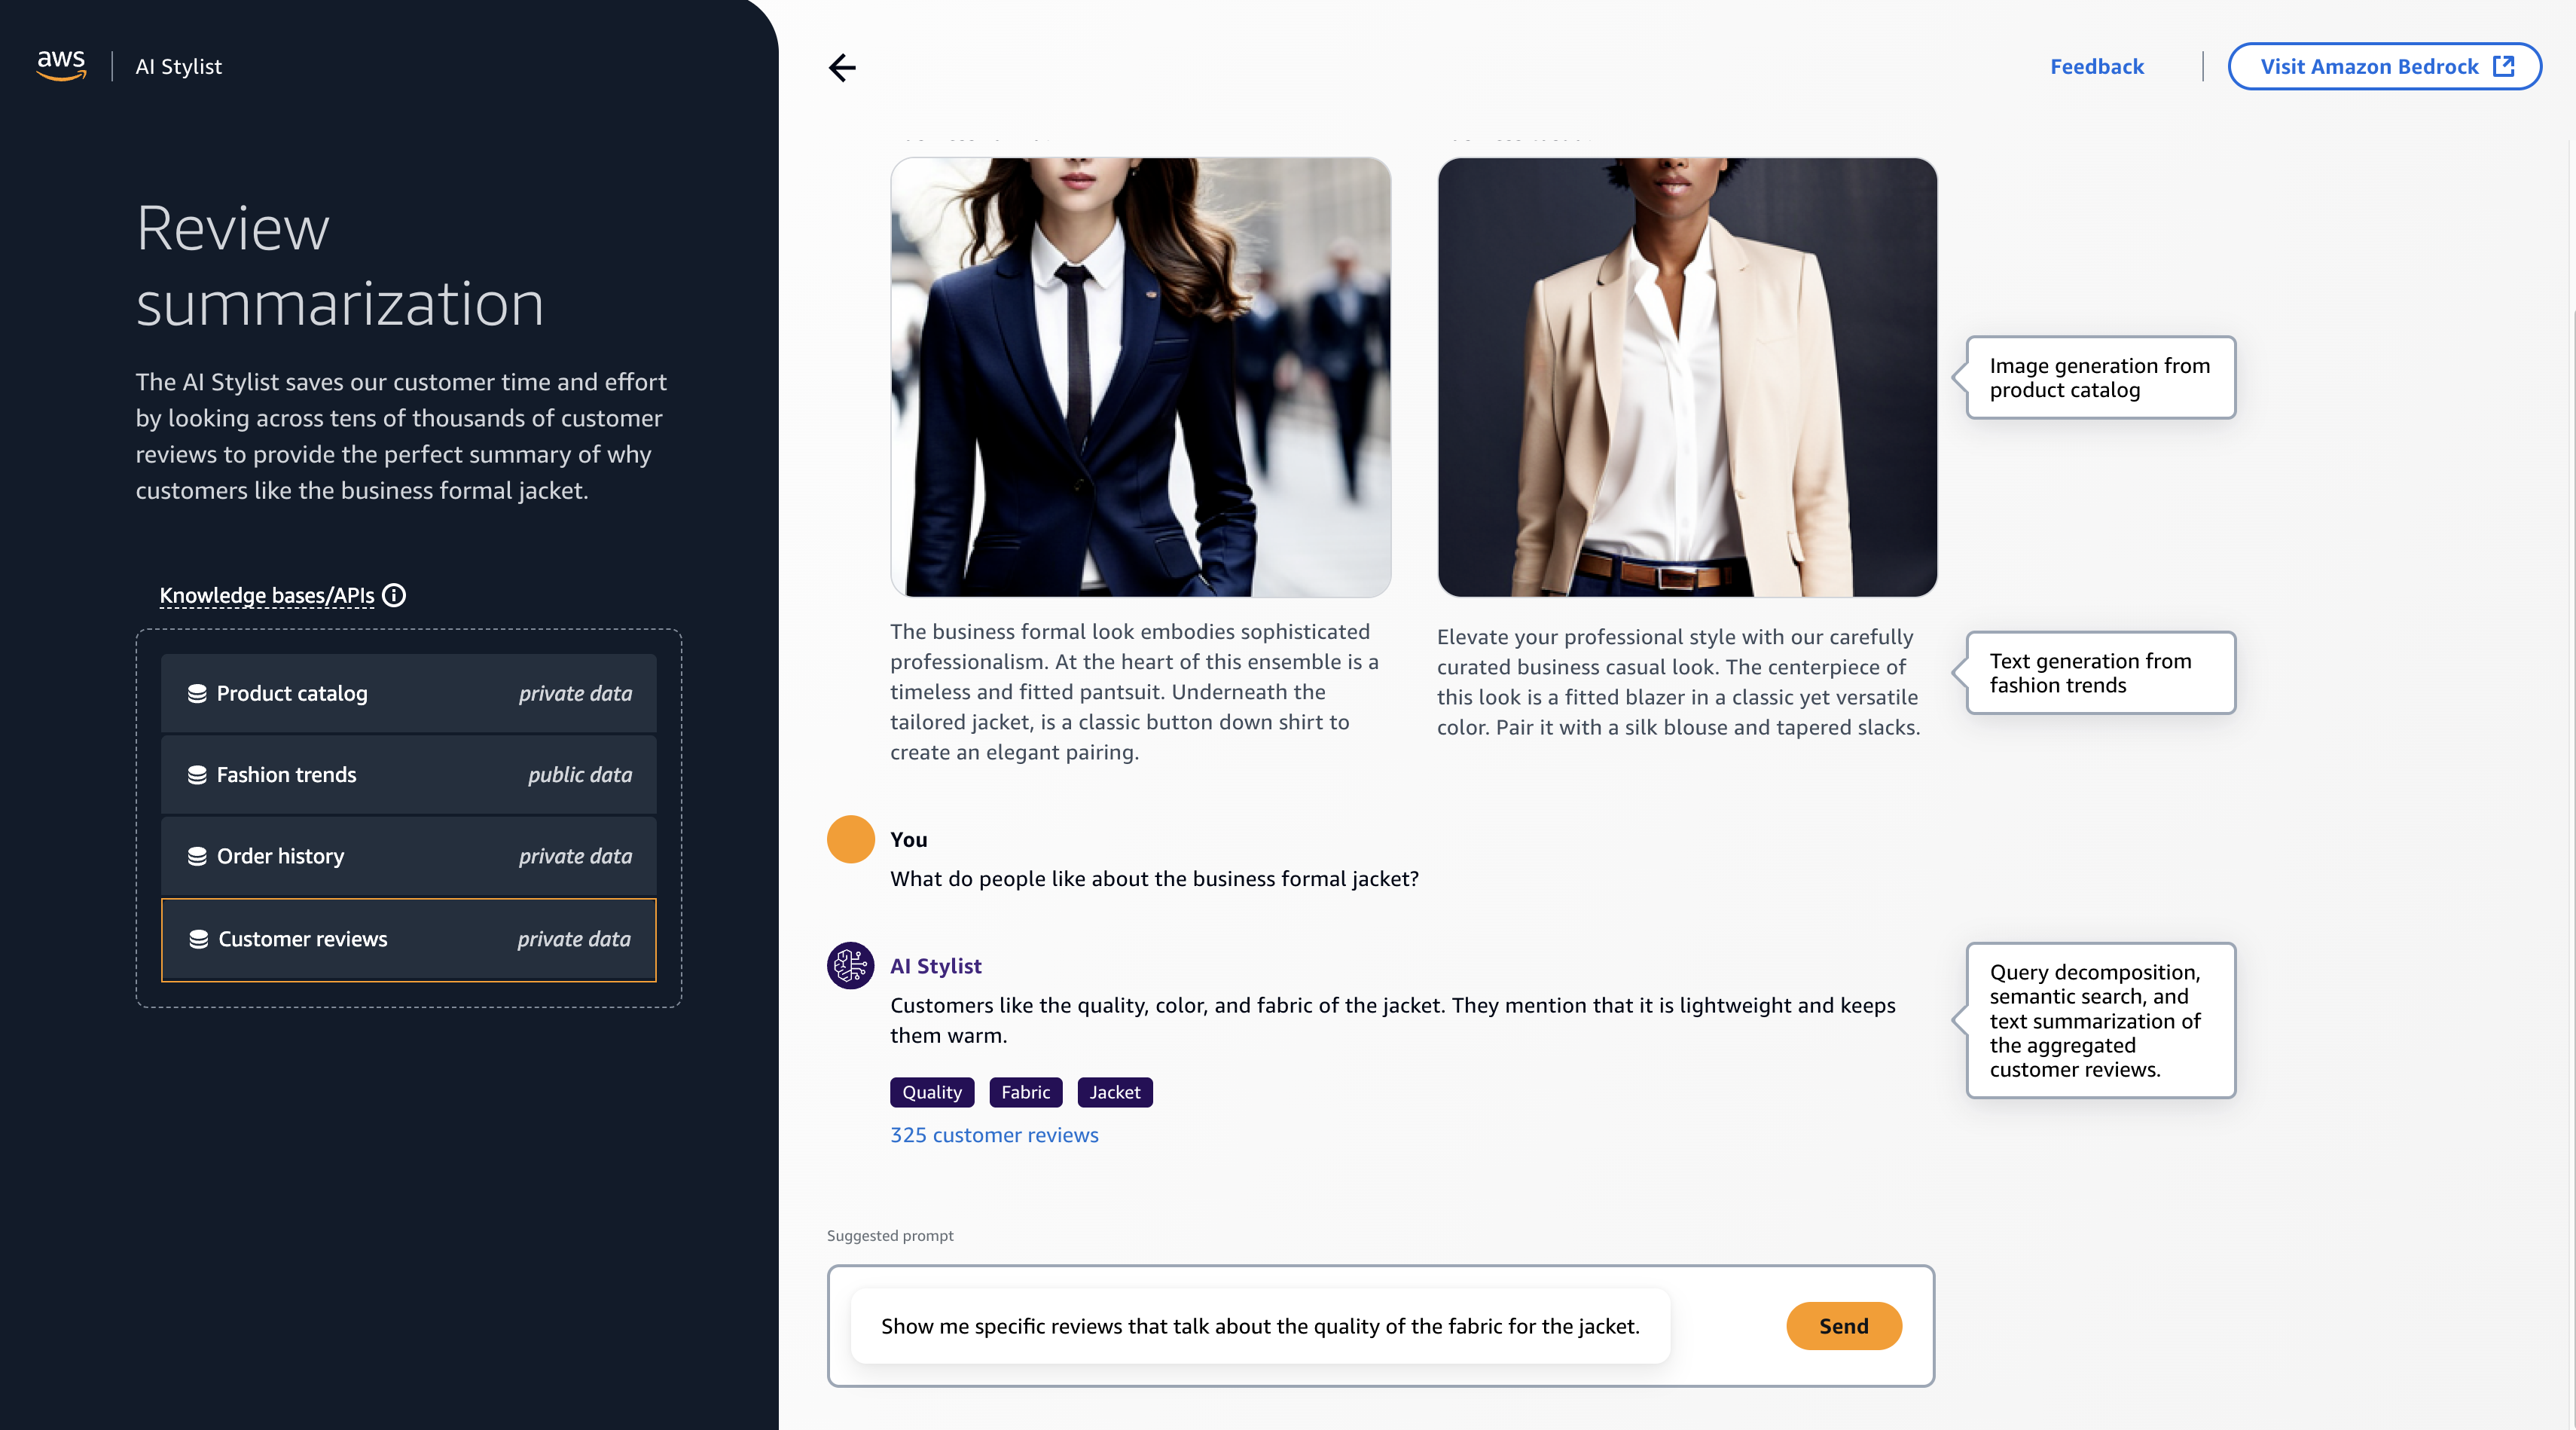Click the external link icon on Visit Amazon Bedrock

coord(2503,66)
